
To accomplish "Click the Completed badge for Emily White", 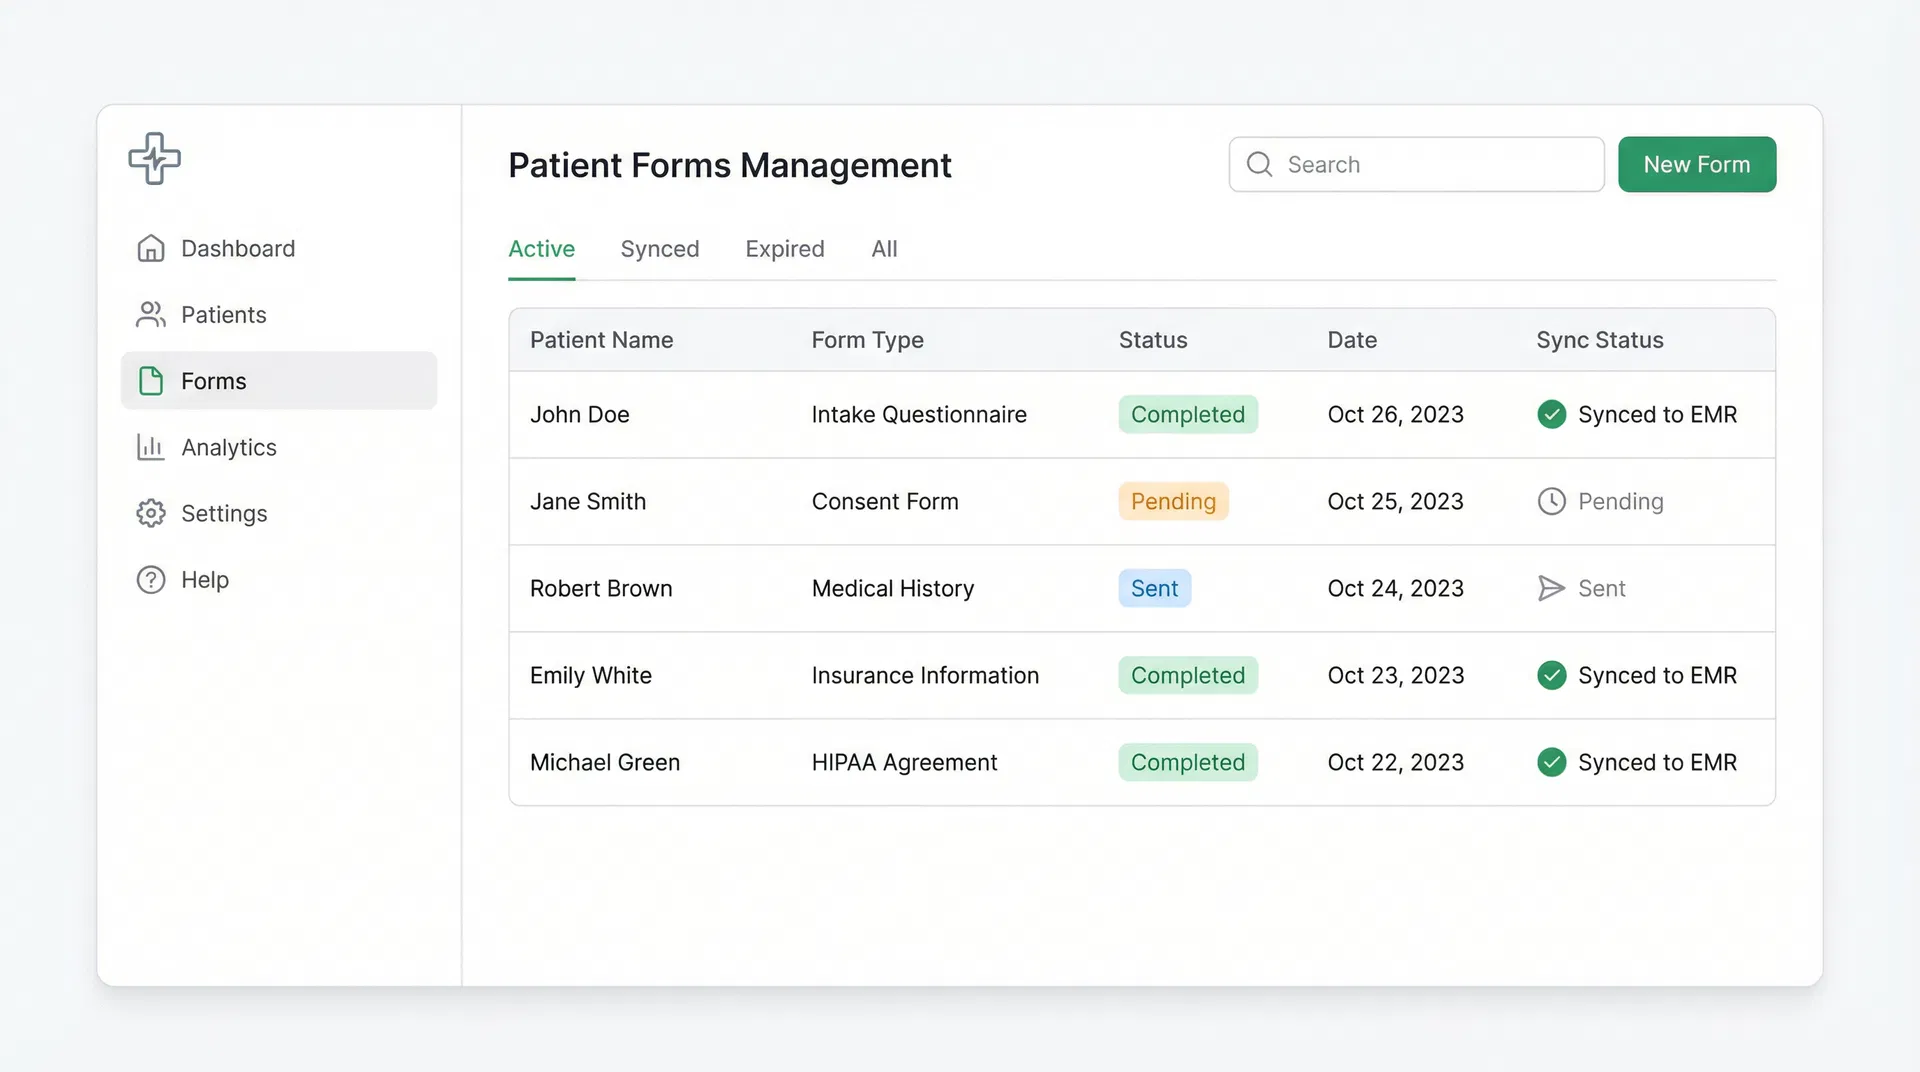I will (x=1188, y=675).
